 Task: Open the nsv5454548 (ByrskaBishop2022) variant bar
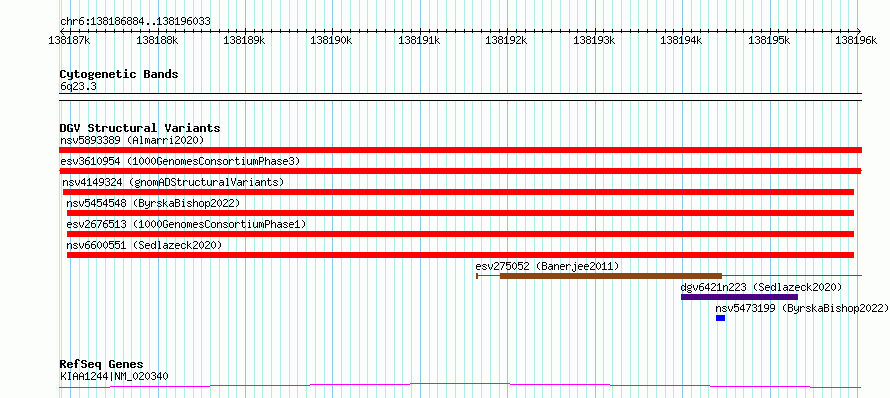(460, 213)
